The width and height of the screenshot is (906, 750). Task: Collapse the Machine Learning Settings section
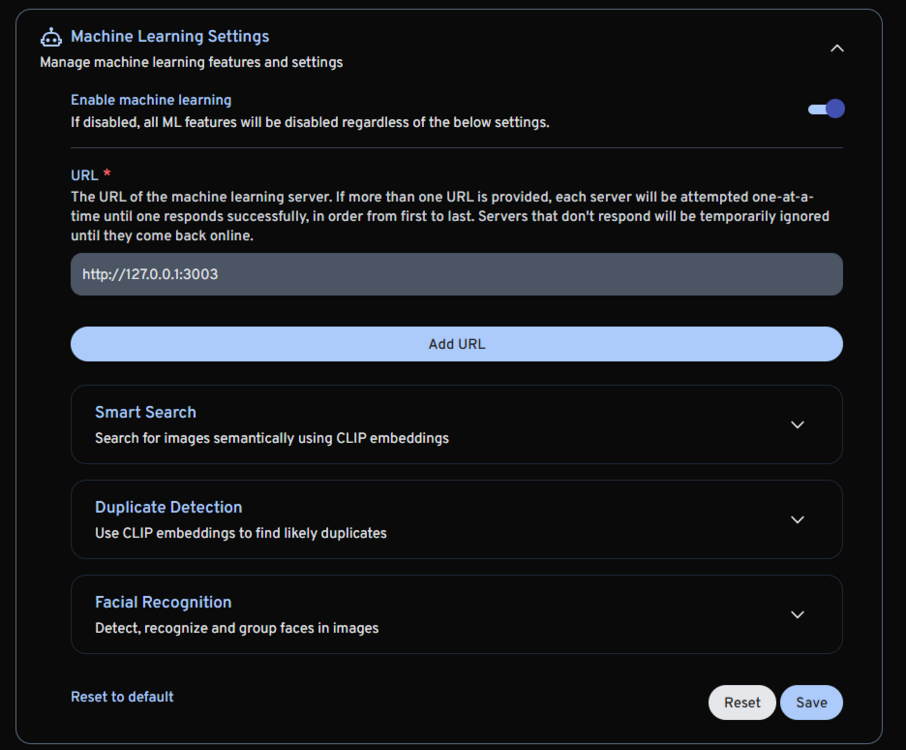point(837,49)
